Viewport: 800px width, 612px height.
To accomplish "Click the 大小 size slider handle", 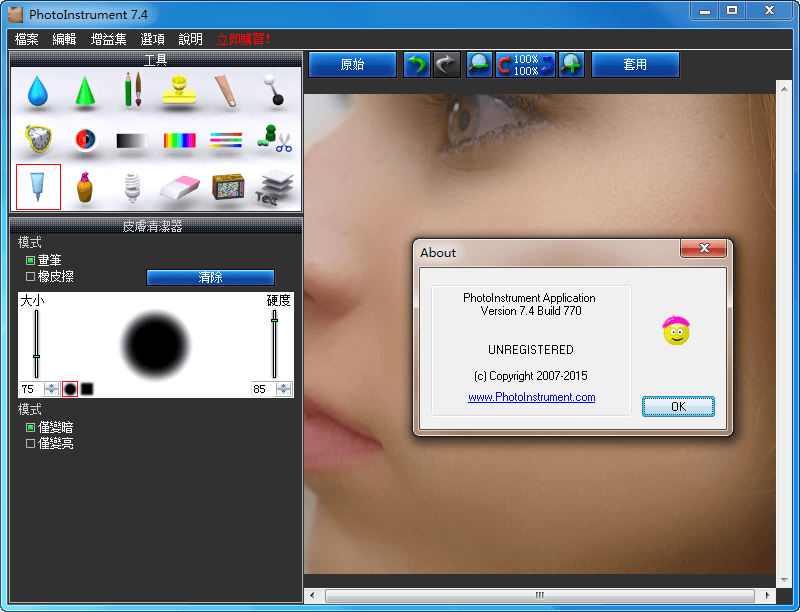I will (x=36, y=356).
